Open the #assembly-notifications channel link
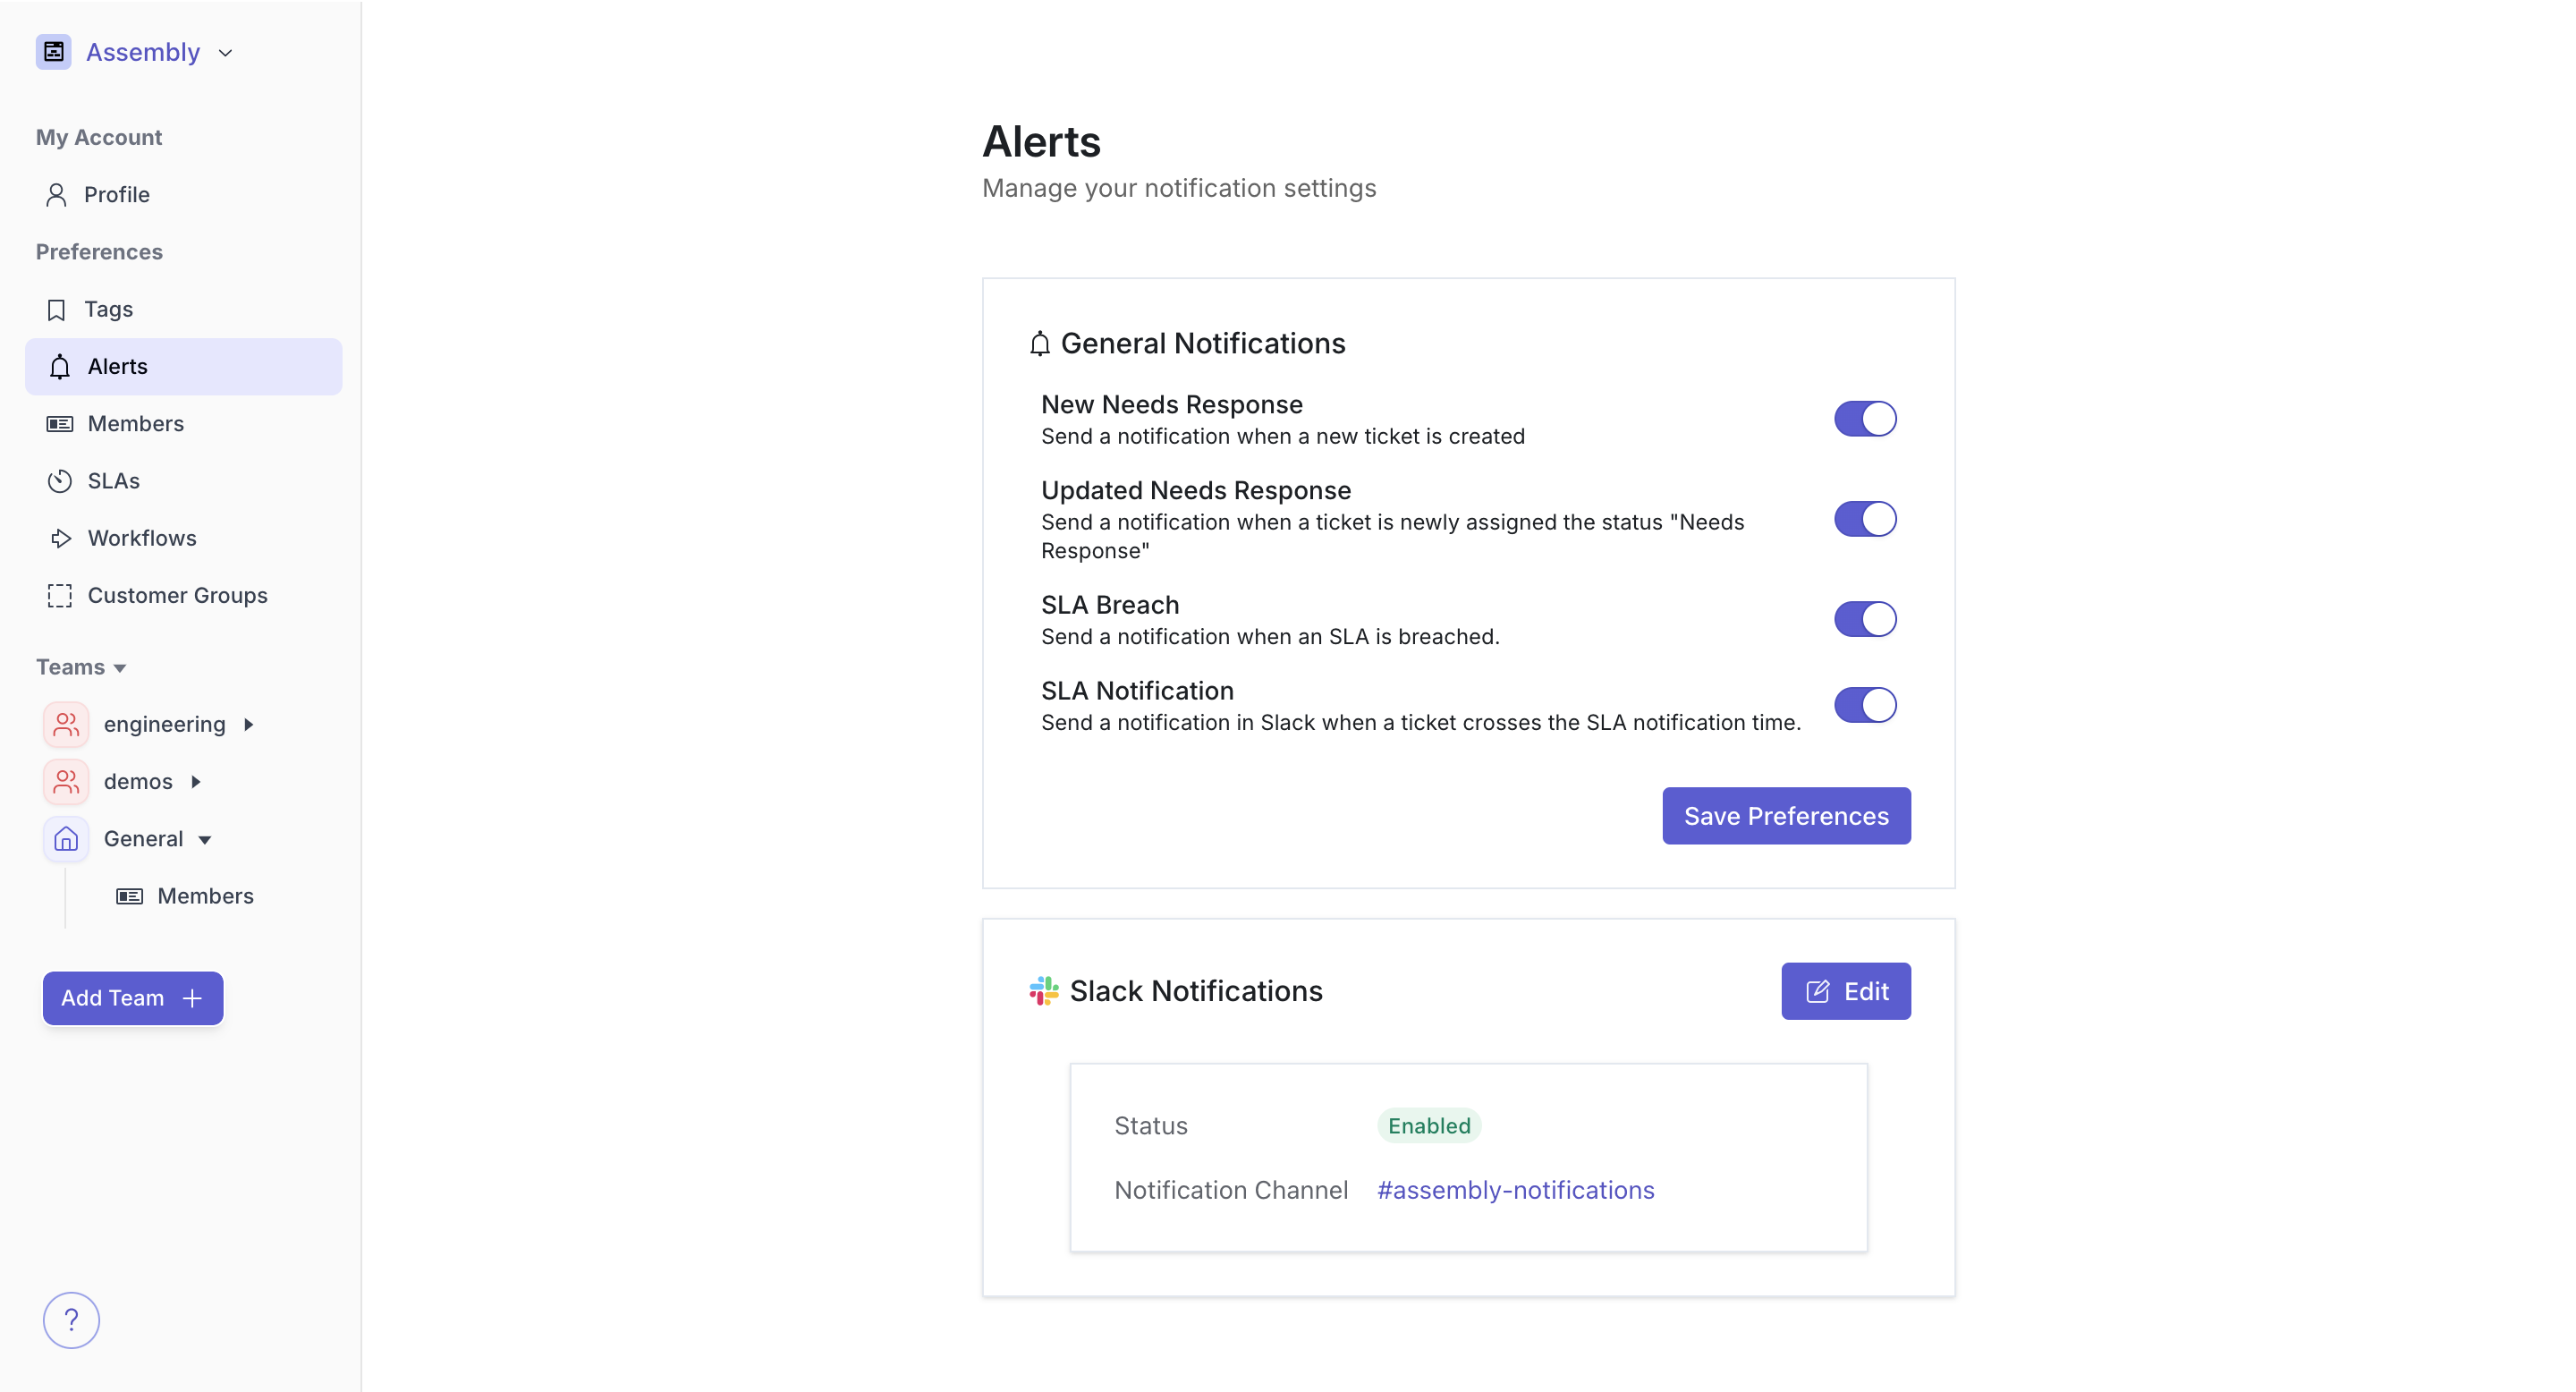 (1515, 1190)
